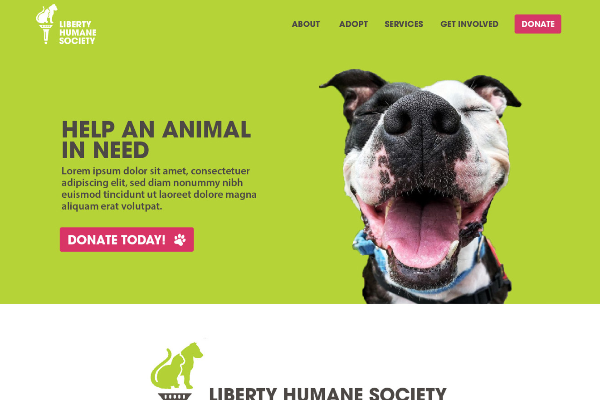Click the dog's black nose
The image size is (600, 400).
pos(421,116)
